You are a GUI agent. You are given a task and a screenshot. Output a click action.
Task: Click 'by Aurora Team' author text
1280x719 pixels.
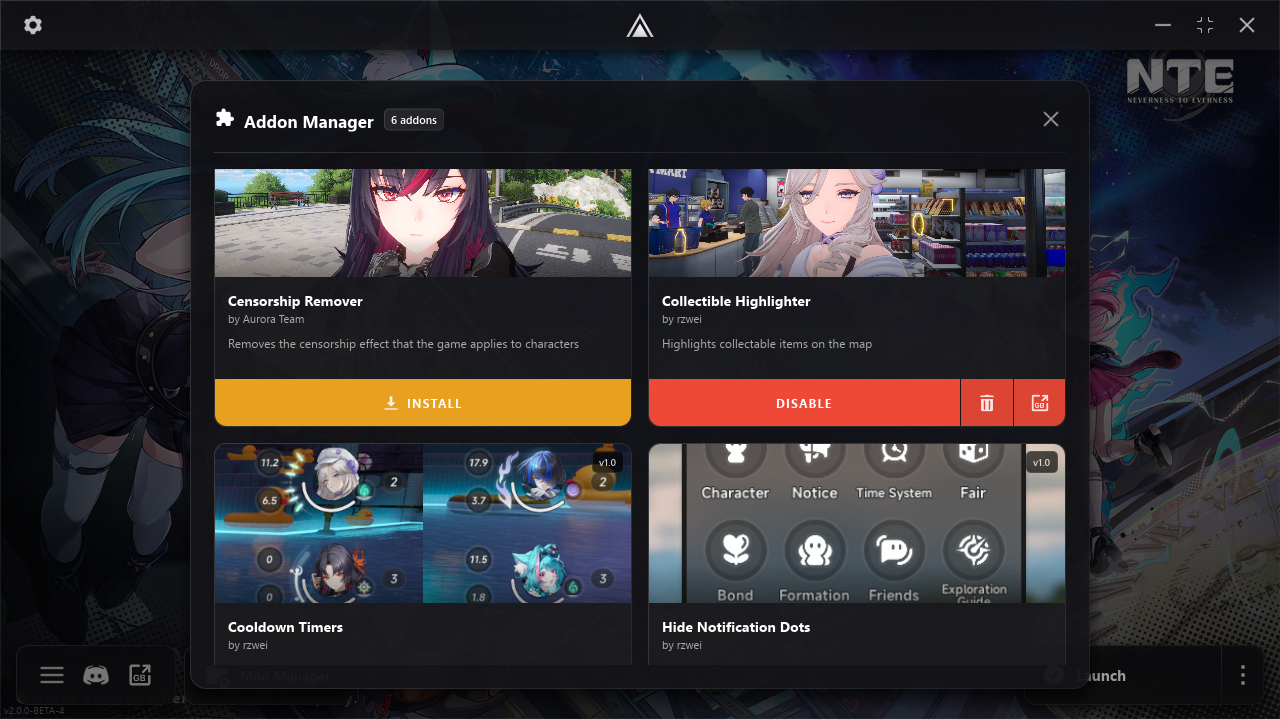266,319
